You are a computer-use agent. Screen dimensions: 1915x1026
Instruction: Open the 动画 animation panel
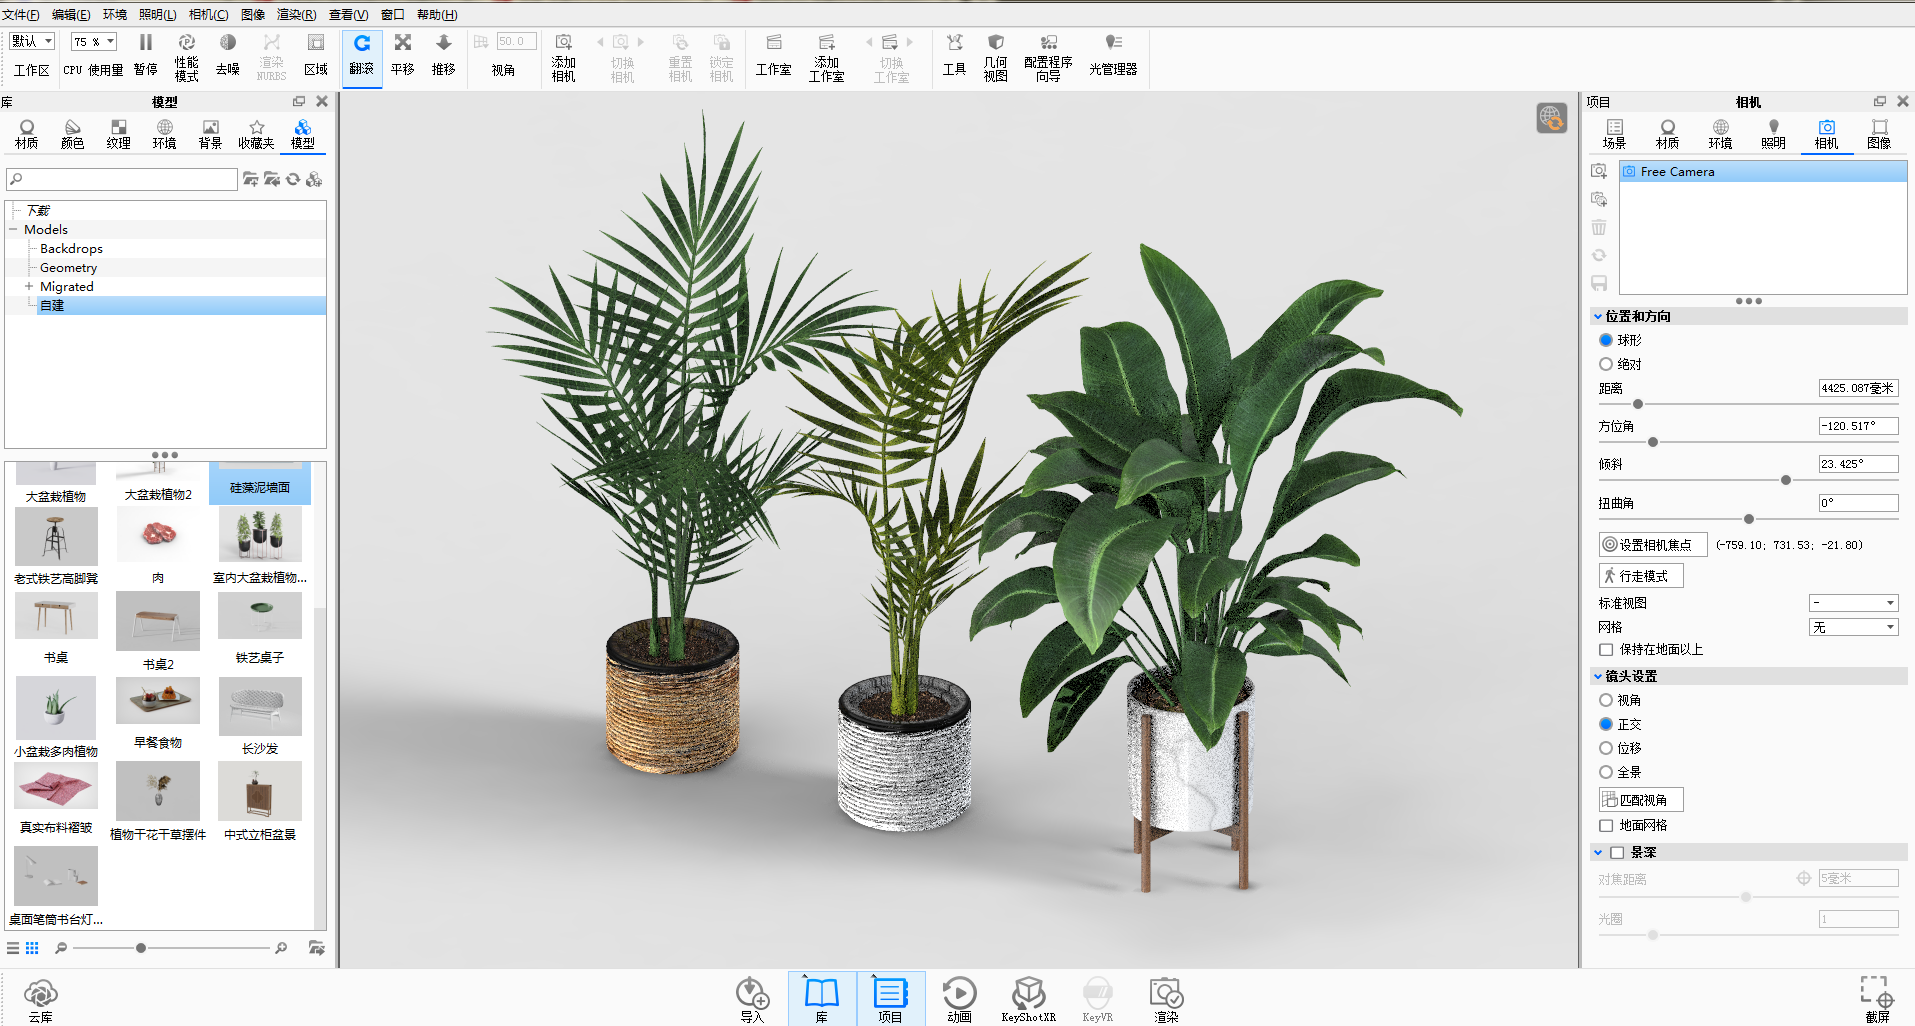pyautogui.click(x=959, y=999)
